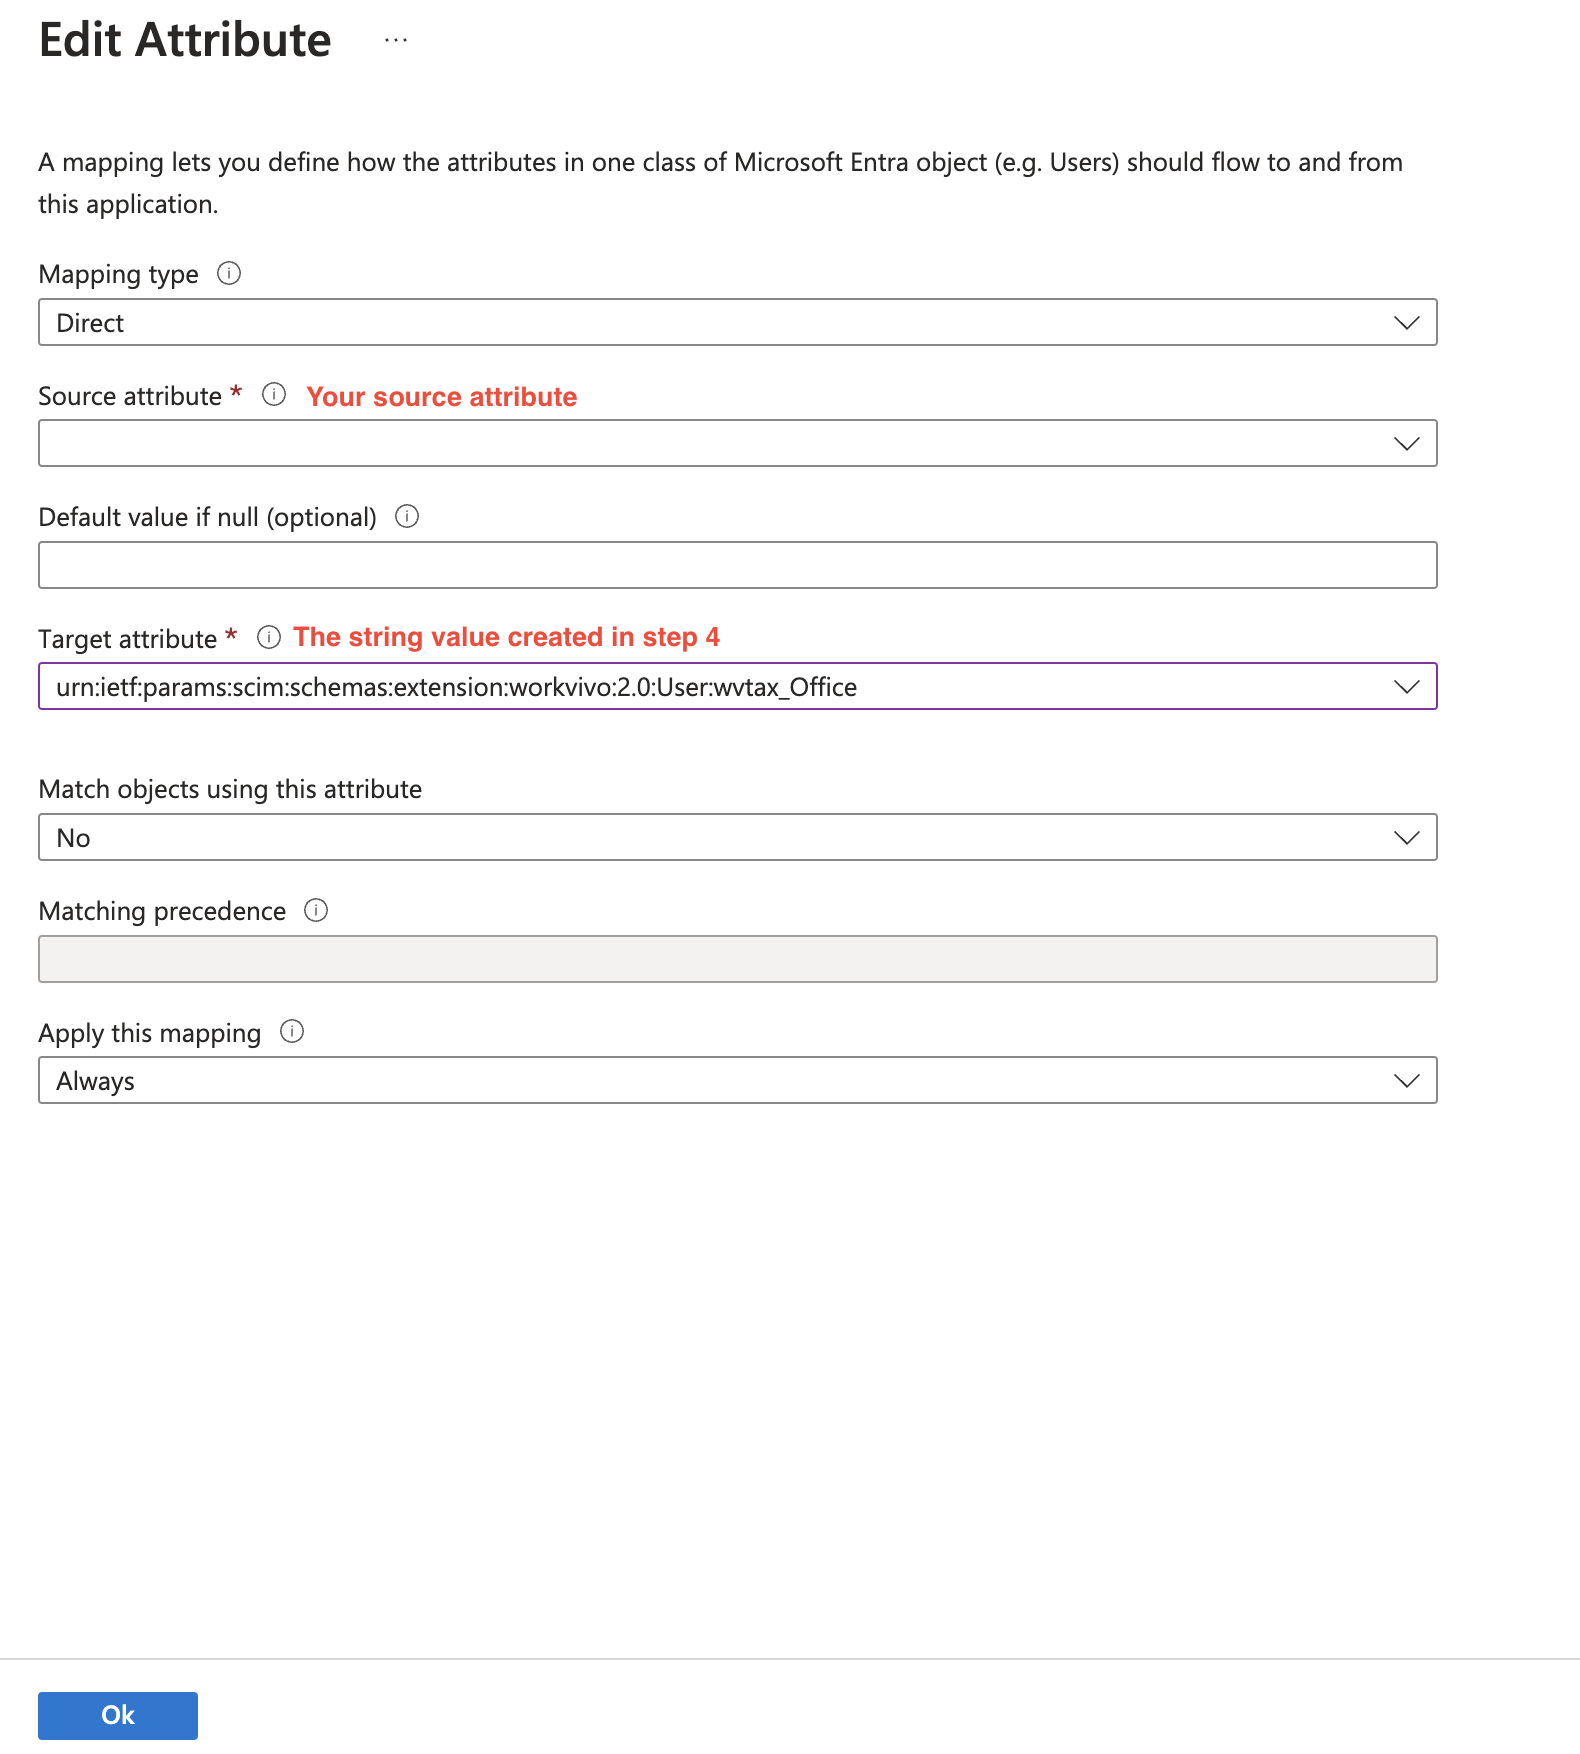The height and width of the screenshot is (1754, 1580).
Task: Click info icon next to Default value if null
Action: coord(407,516)
